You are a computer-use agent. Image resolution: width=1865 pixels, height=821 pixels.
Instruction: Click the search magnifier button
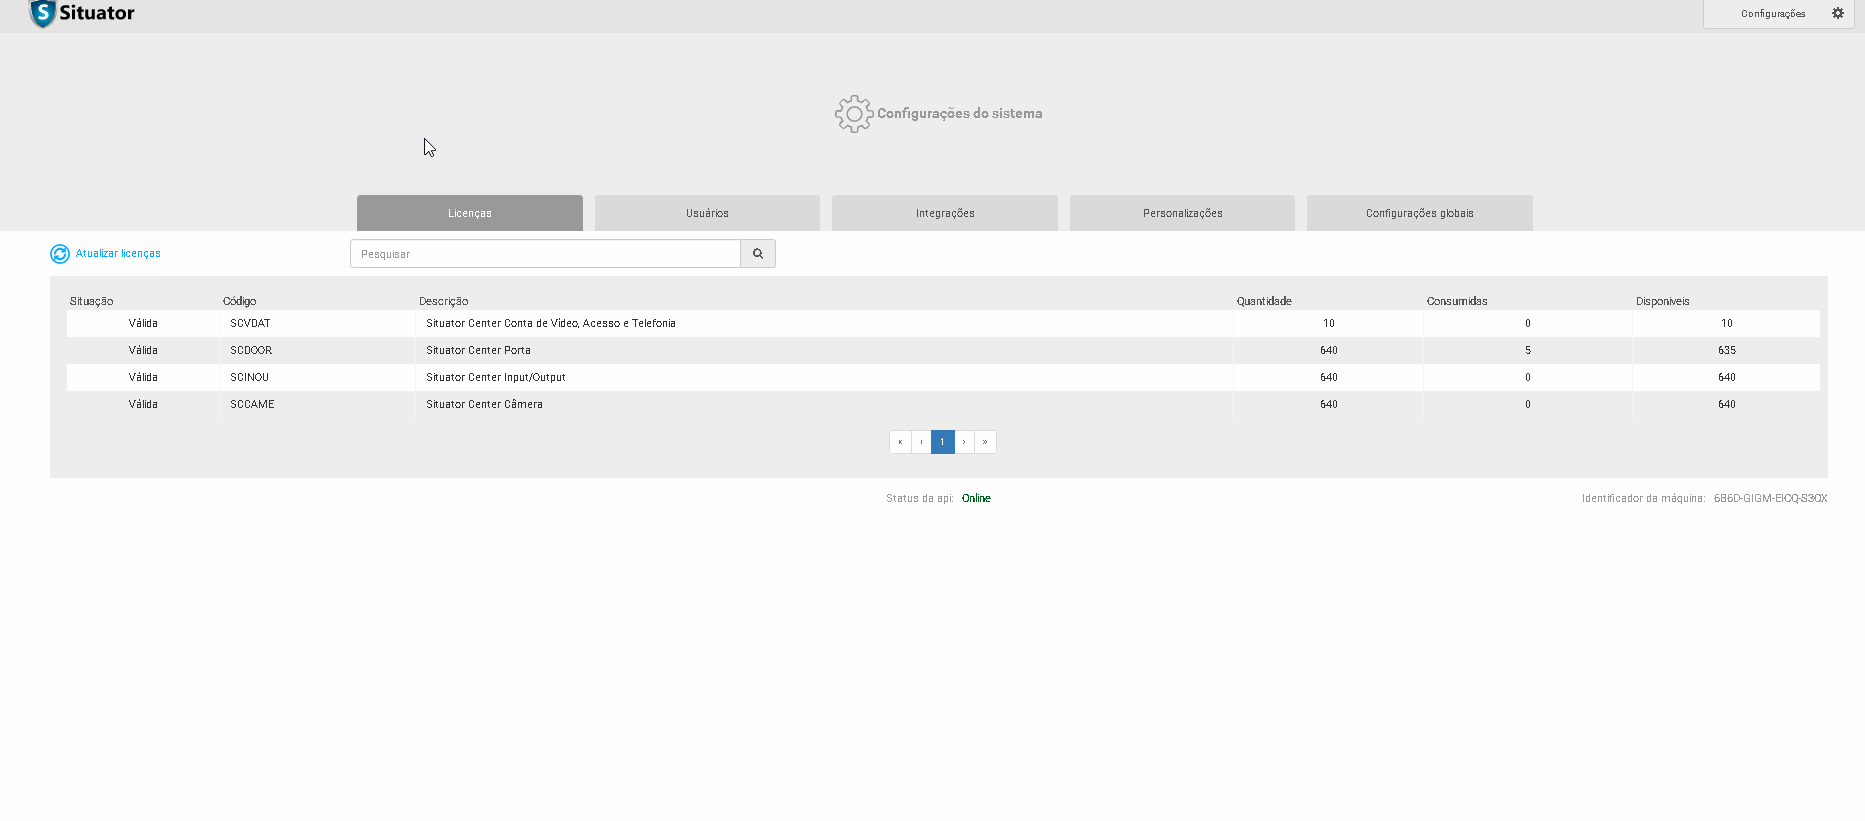click(x=758, y=254)
